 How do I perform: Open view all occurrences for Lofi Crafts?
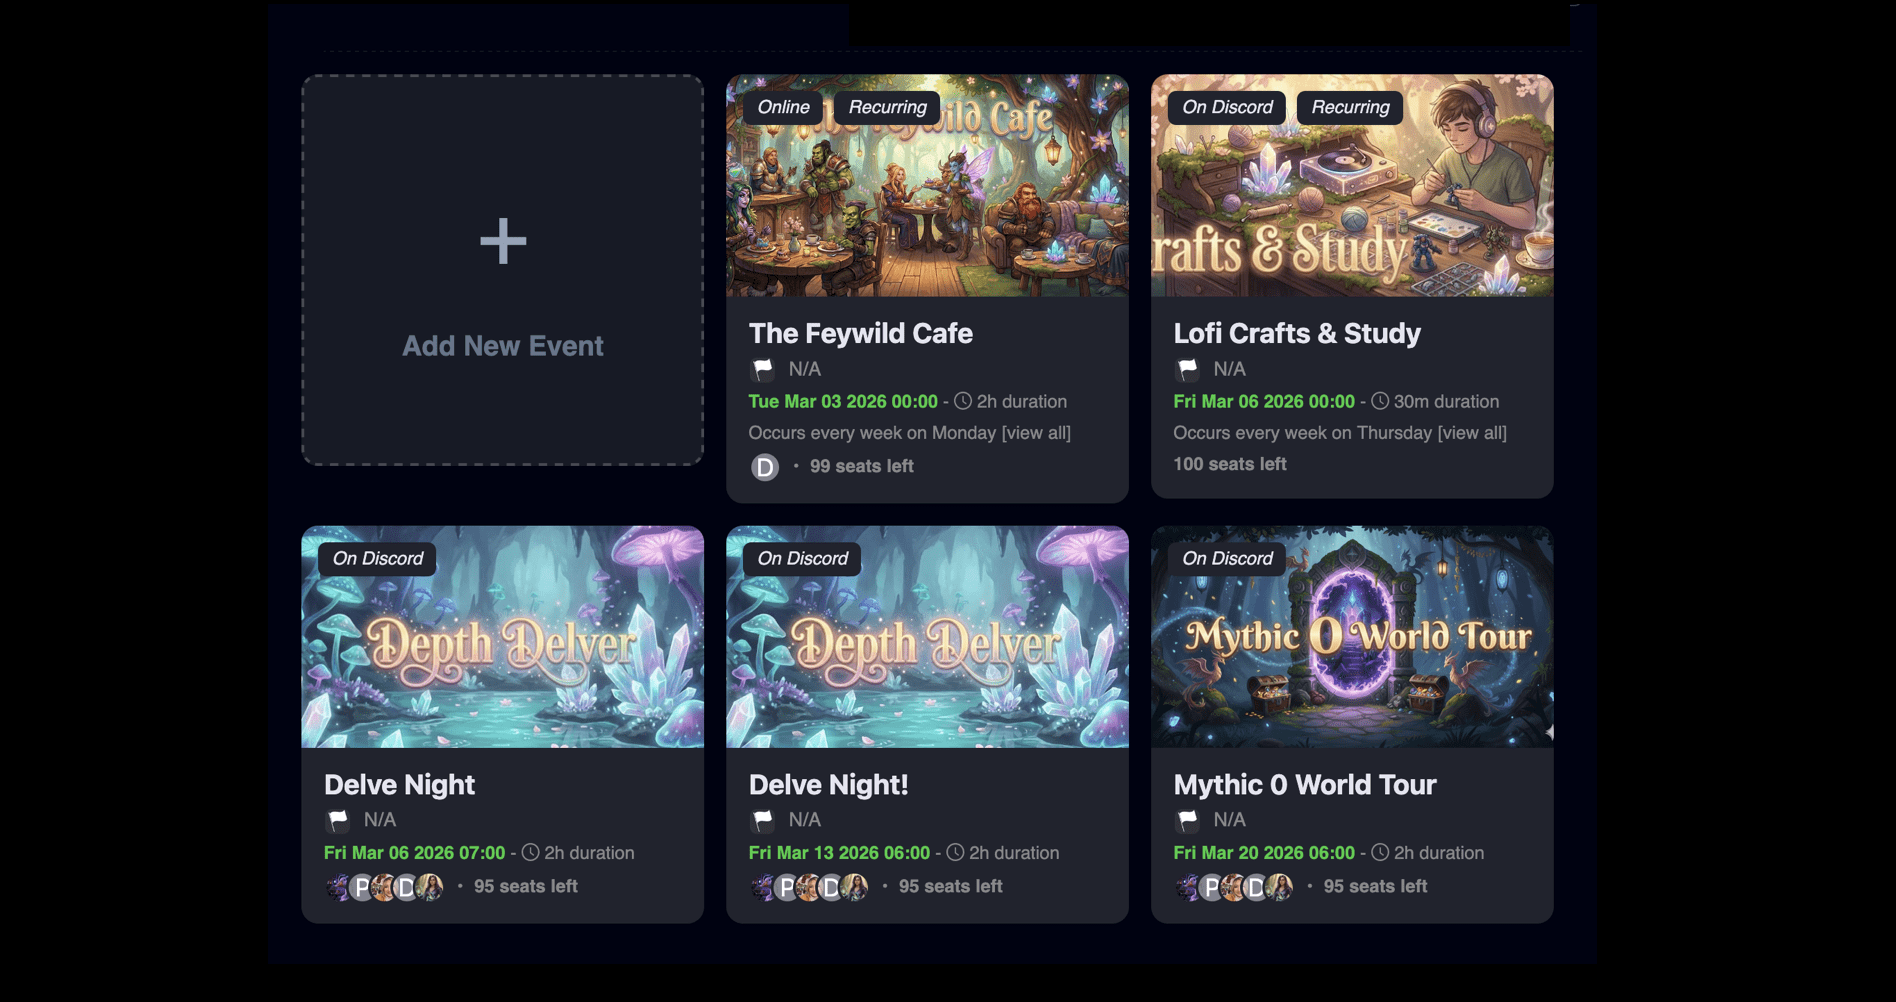[1472, 433]
